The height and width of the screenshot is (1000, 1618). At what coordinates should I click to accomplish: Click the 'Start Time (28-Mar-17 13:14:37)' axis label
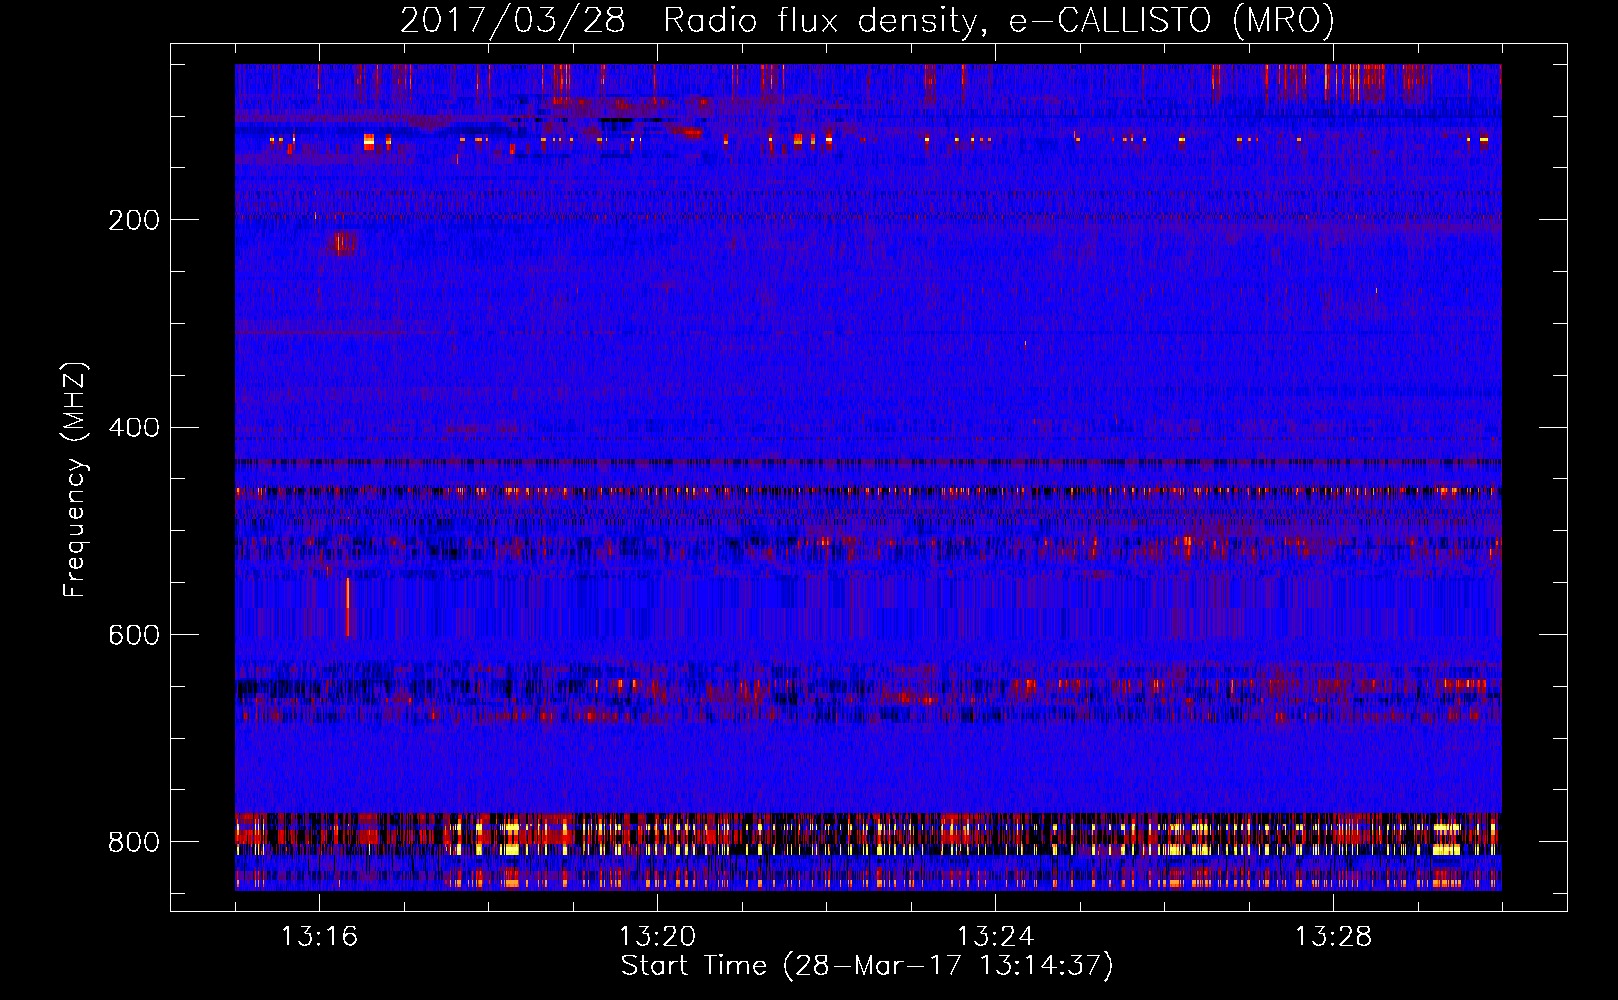[x=867, y=966]
